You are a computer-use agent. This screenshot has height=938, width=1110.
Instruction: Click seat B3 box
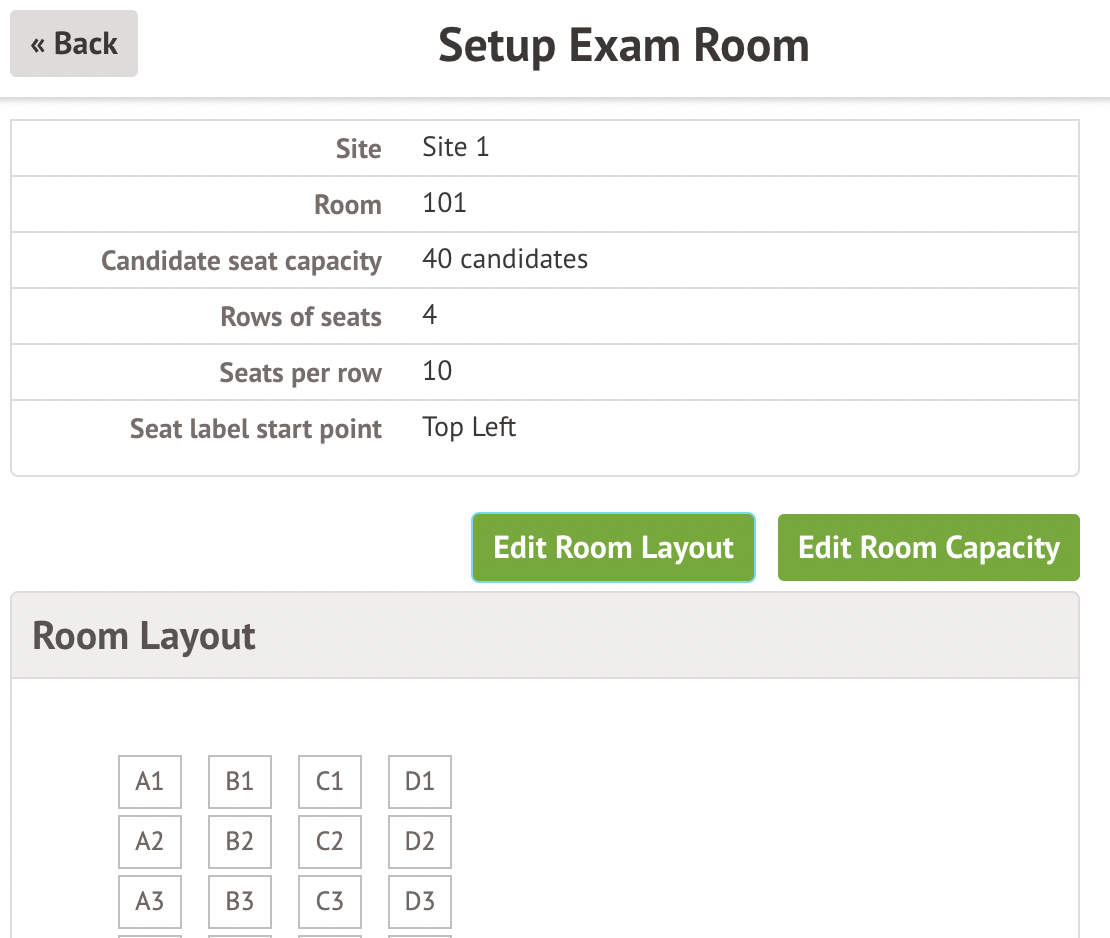pyautogui.click(x=240, y=902)
